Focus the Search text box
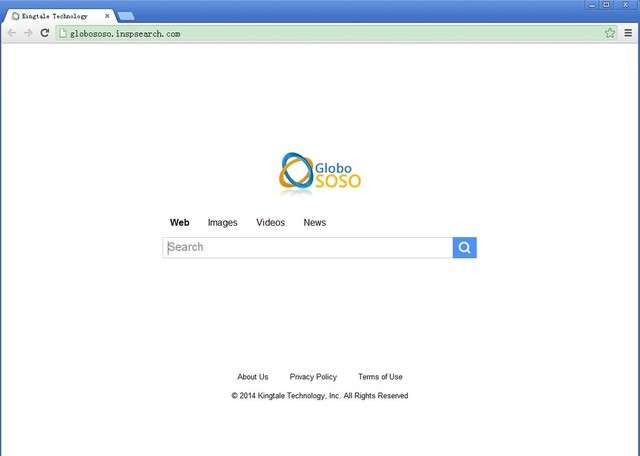This screenshot has width=640, height=456. point(307,247)
